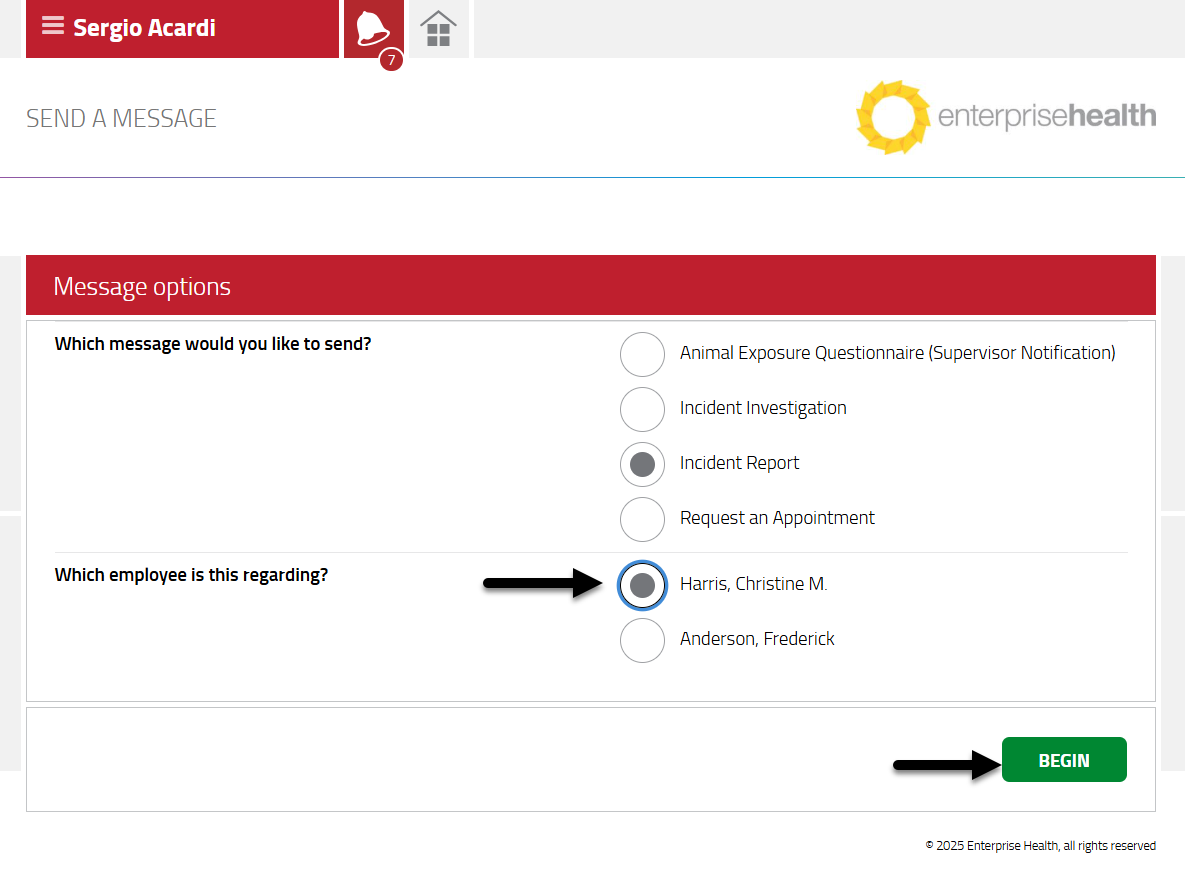The height and width of the screenshot is (873, 1185).
Task: Click the Incident Investigation label text
Action: click(763, 408)
